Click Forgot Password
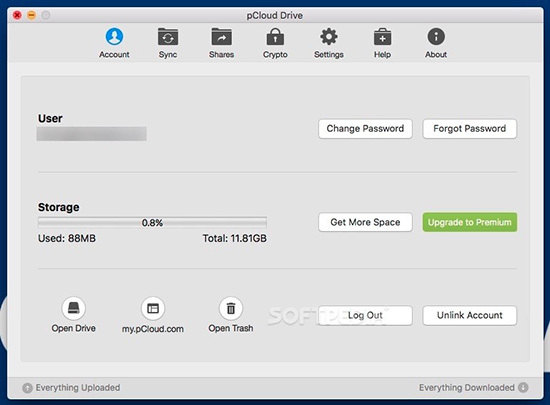The height and width of the screenshot is (405, 550). (470, 129)
